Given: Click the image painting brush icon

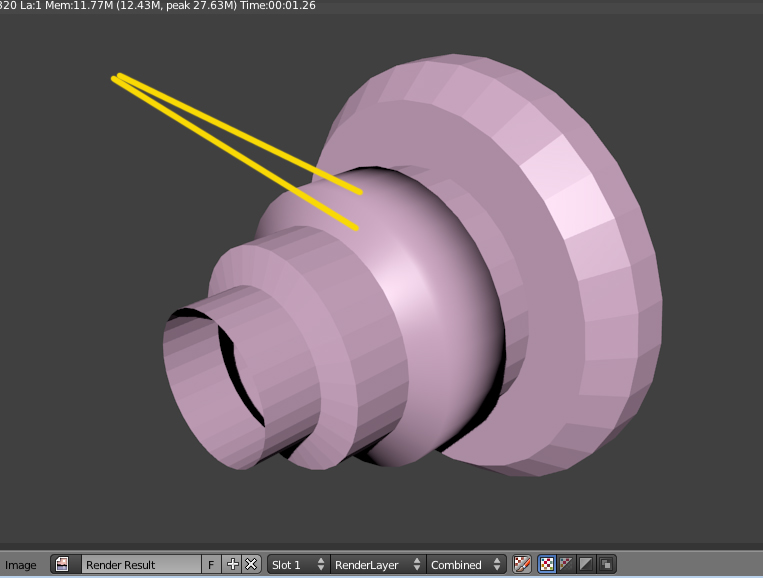Looking at the screenshot, I should (522, 564).
